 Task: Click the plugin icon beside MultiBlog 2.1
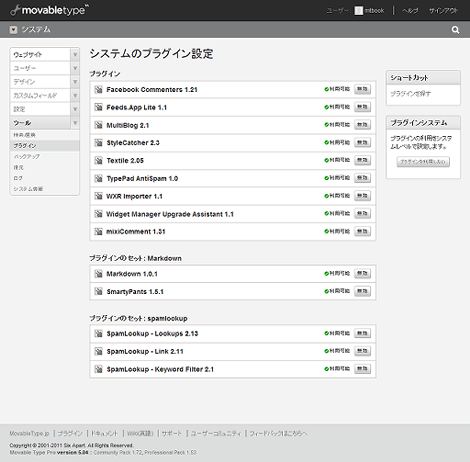click(x=98, y=125)
